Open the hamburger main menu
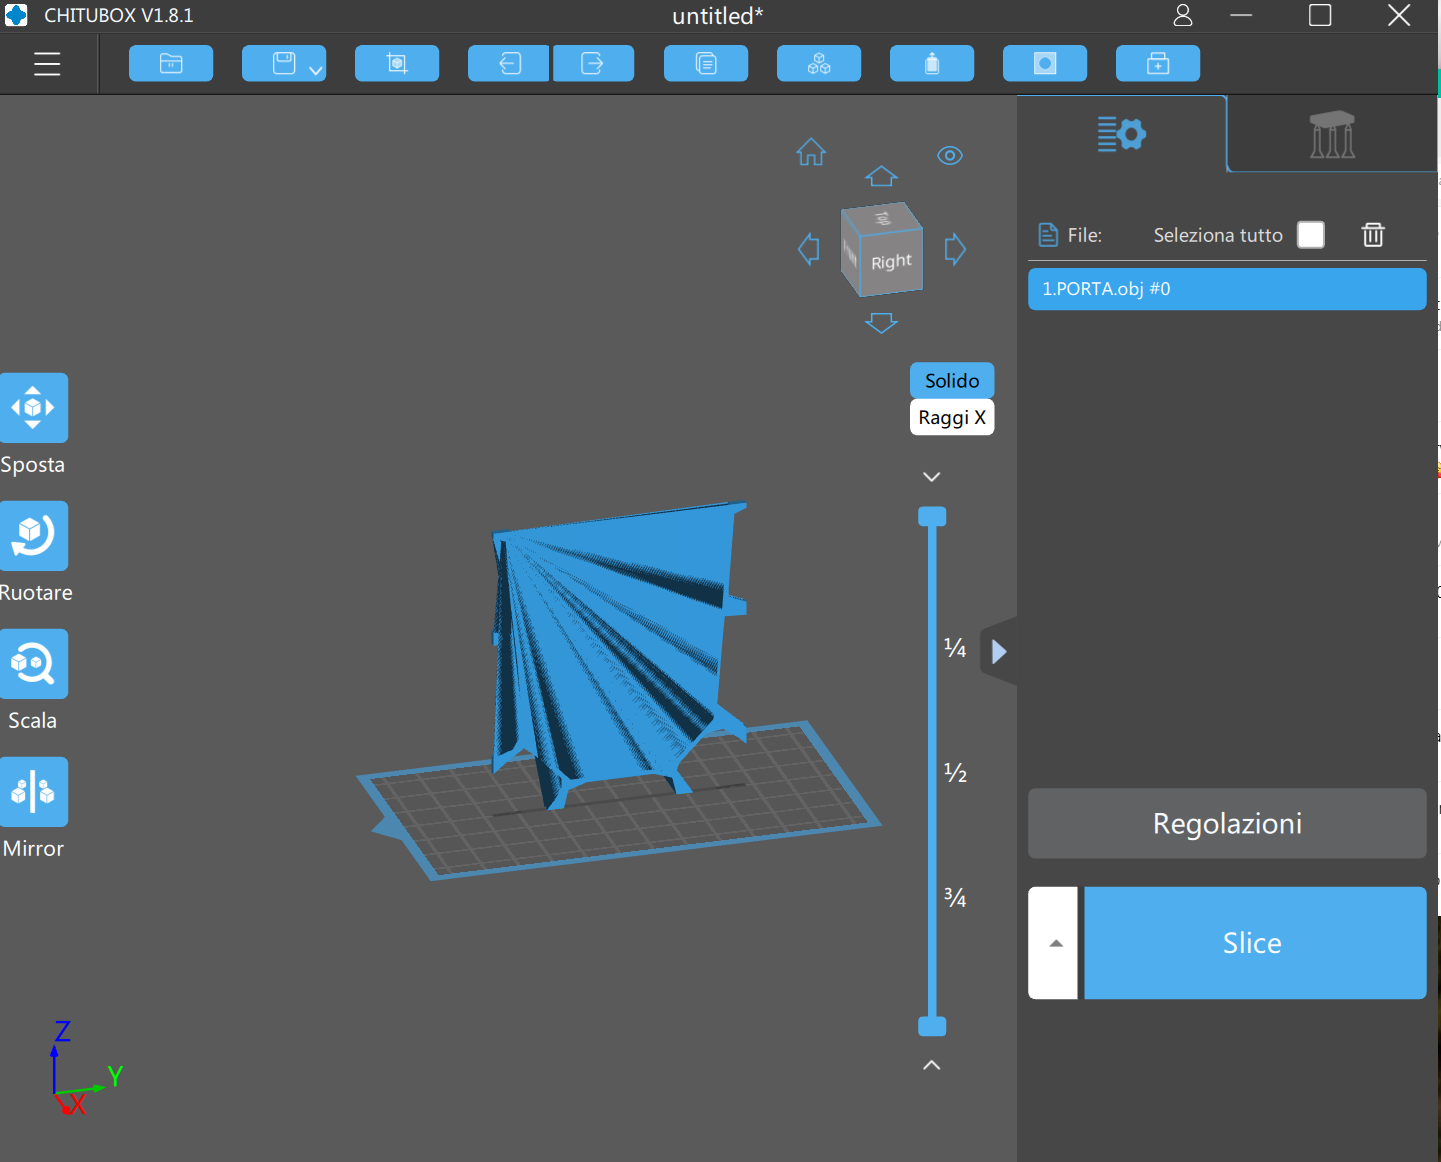Image resolution: width=1441 pixels, height=1162 pixels. click(47, 64)
